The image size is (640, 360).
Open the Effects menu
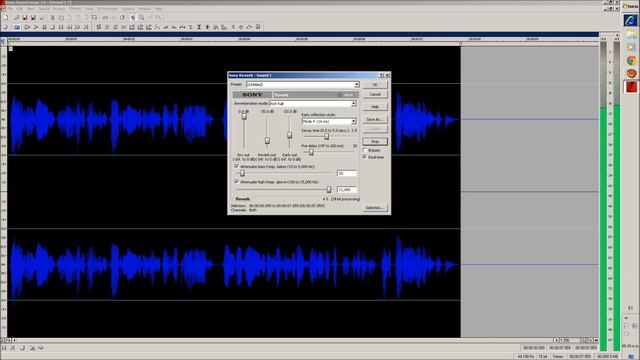(x=75, y=9)
